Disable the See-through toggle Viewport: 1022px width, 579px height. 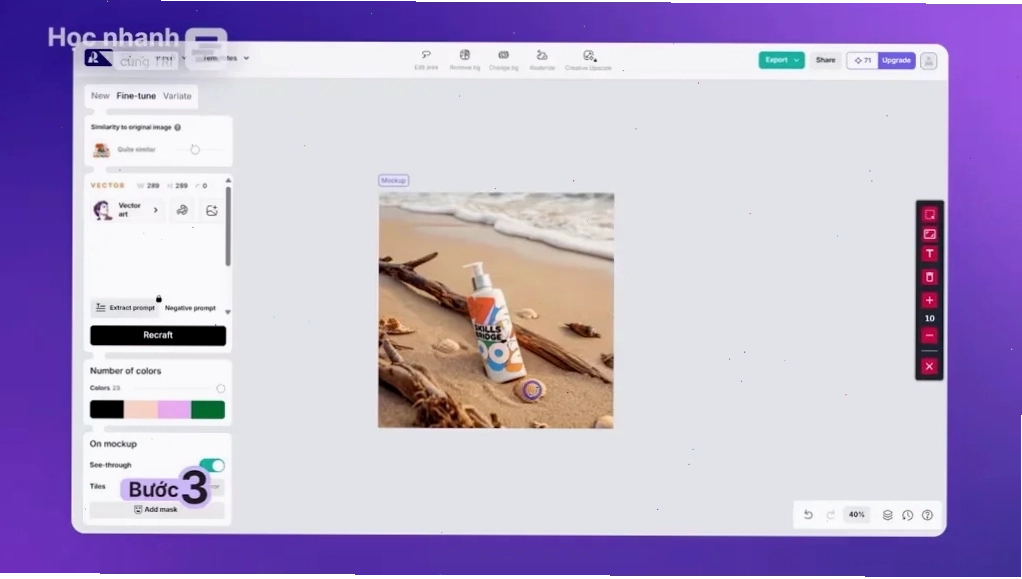coord(212,465)
